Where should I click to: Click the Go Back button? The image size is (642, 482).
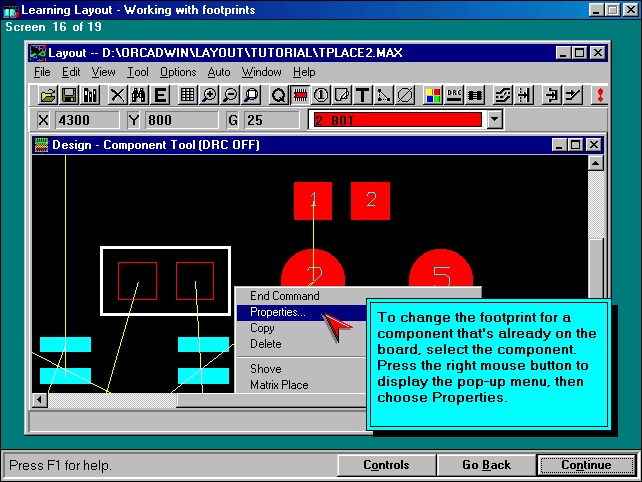486,465
